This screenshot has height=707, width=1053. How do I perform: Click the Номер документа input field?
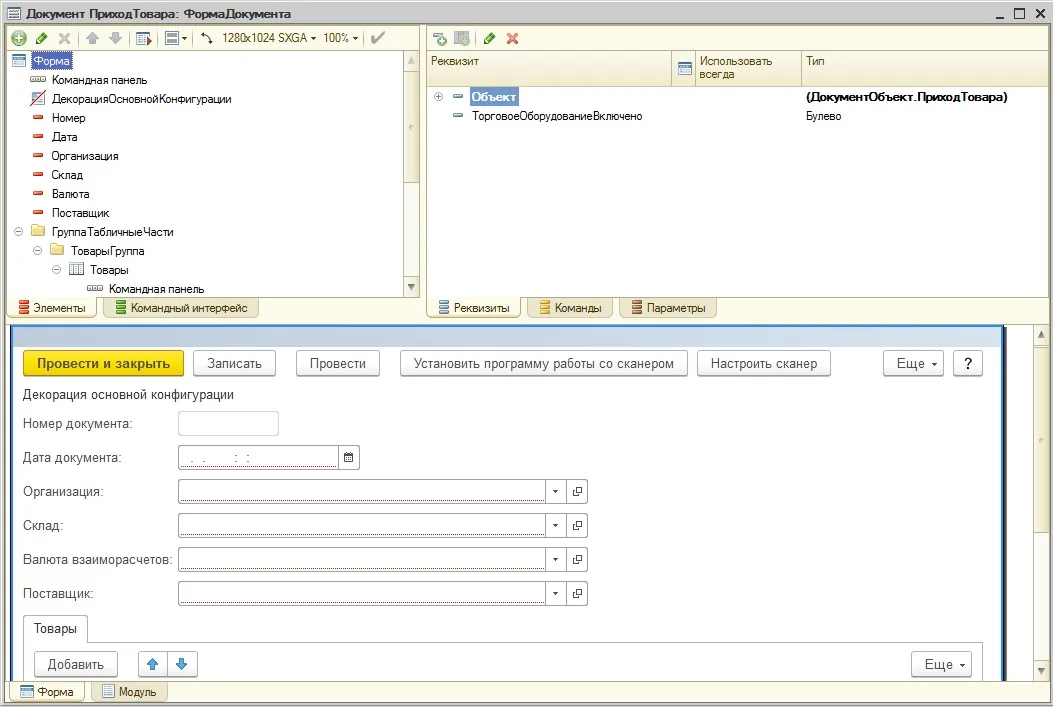point(228,424)
